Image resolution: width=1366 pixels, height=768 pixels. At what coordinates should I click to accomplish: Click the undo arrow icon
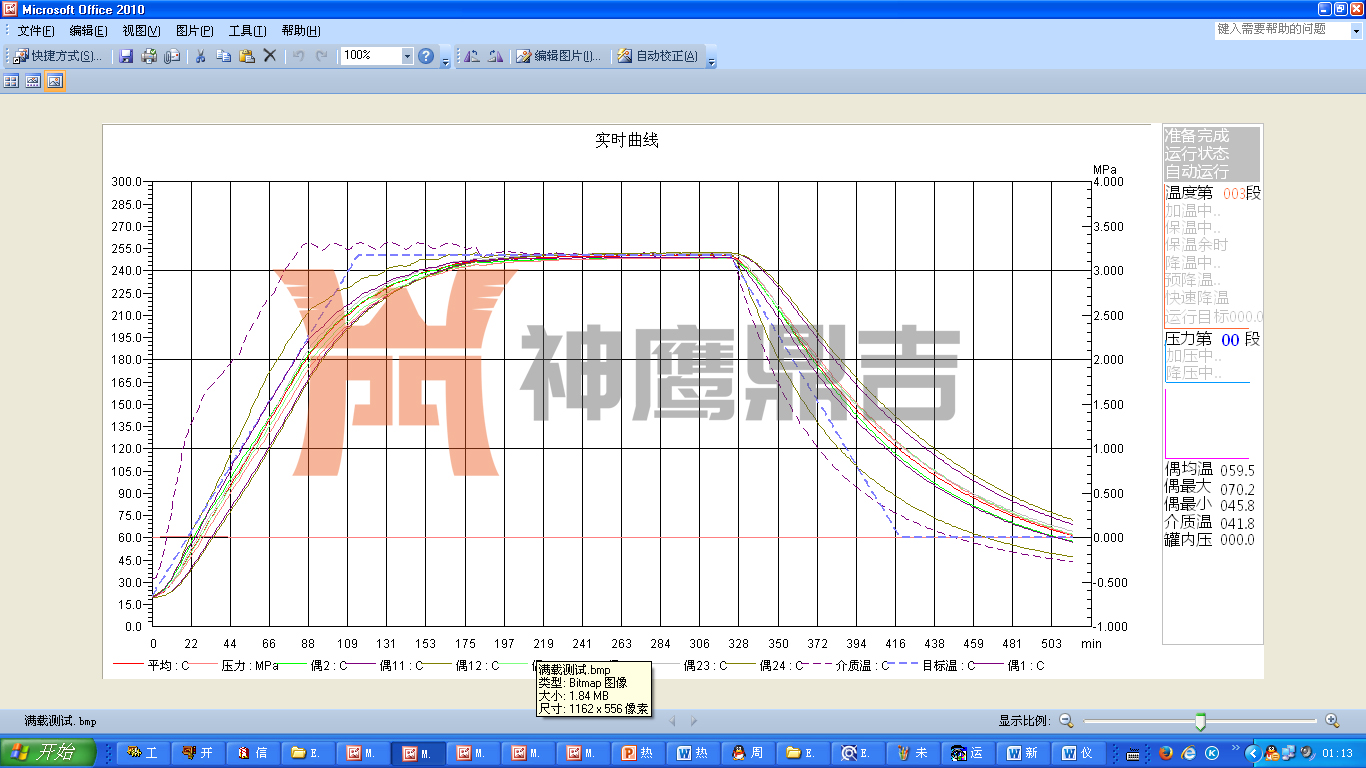[298, 56]
